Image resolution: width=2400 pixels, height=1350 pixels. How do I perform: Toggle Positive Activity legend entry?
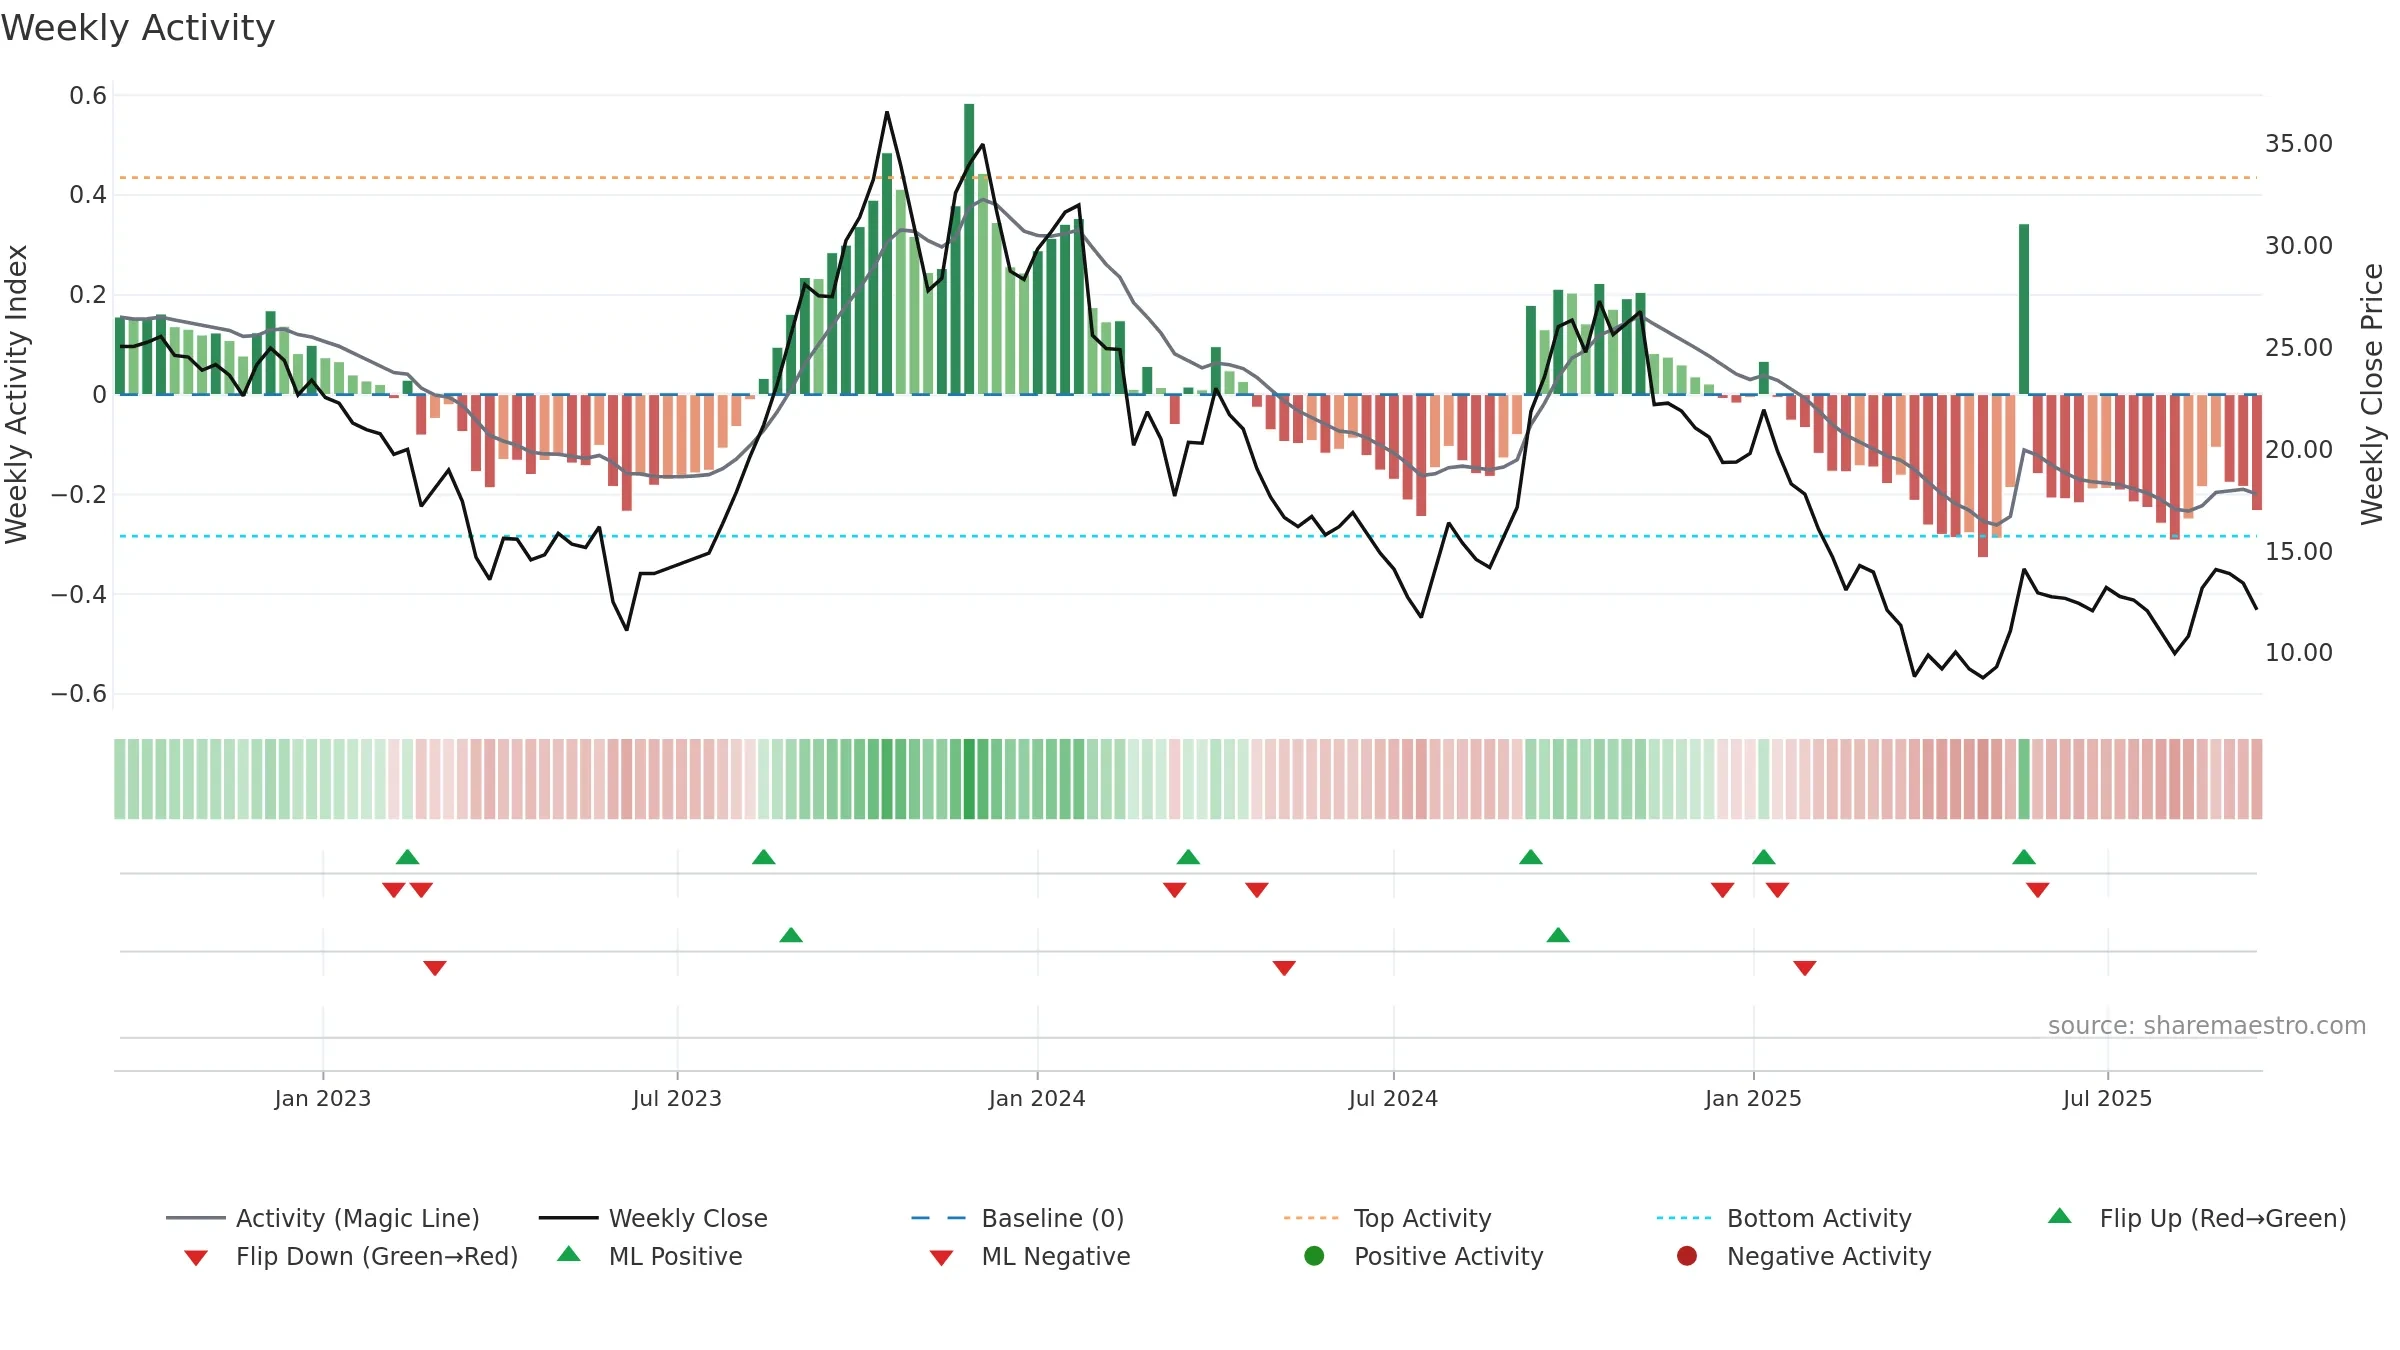tap(1424, 1256)
